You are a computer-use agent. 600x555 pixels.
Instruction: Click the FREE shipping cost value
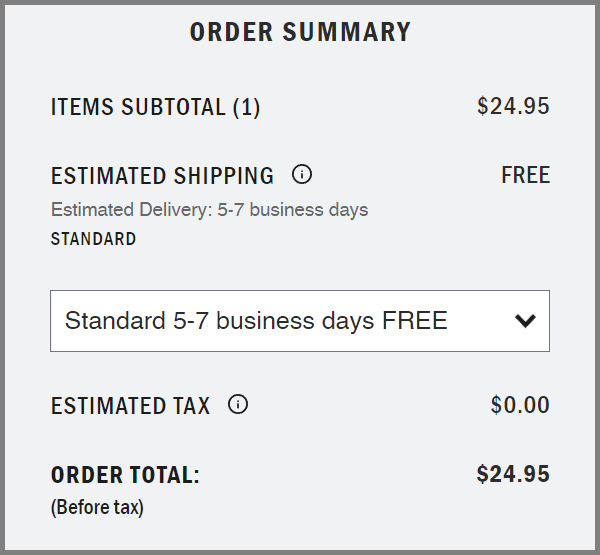pos(525,176)
